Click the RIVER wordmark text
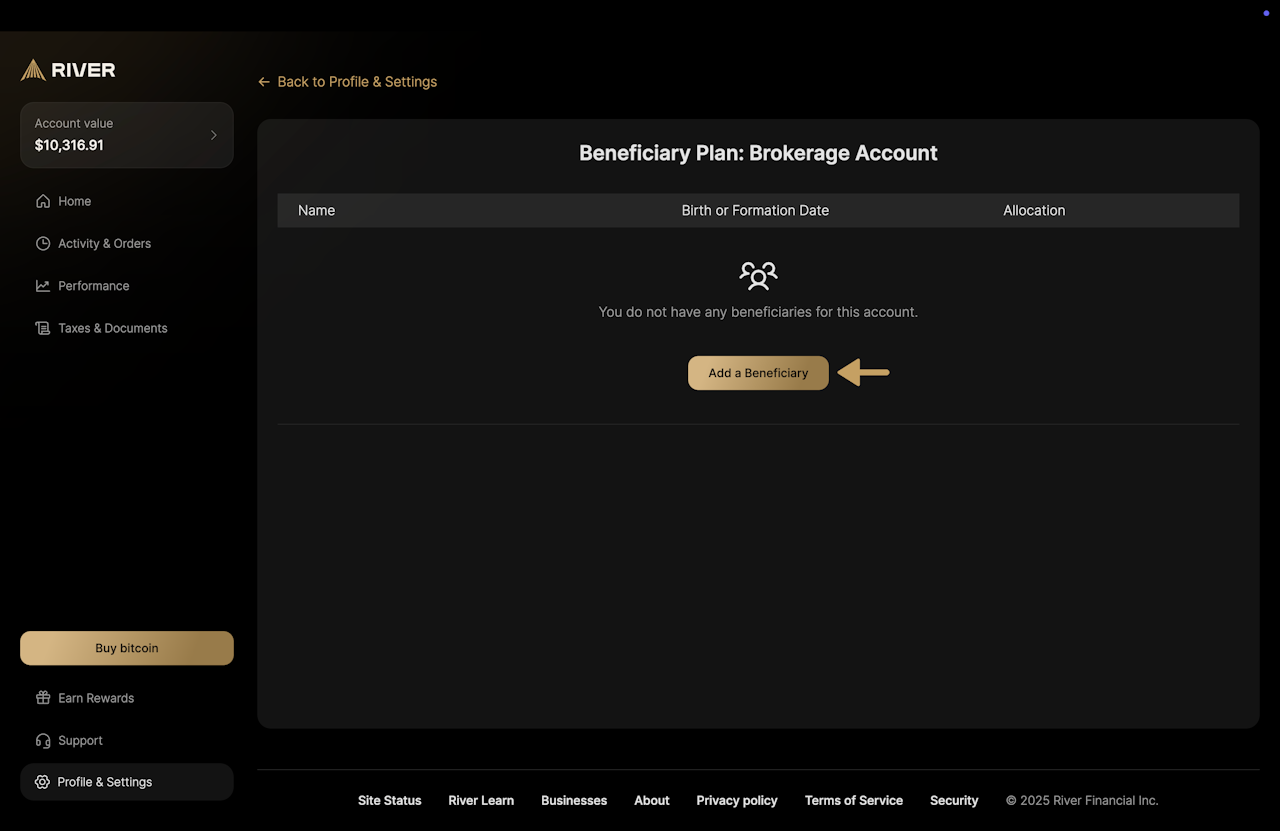Screen dimensions: 1280x831 point(83,70)
